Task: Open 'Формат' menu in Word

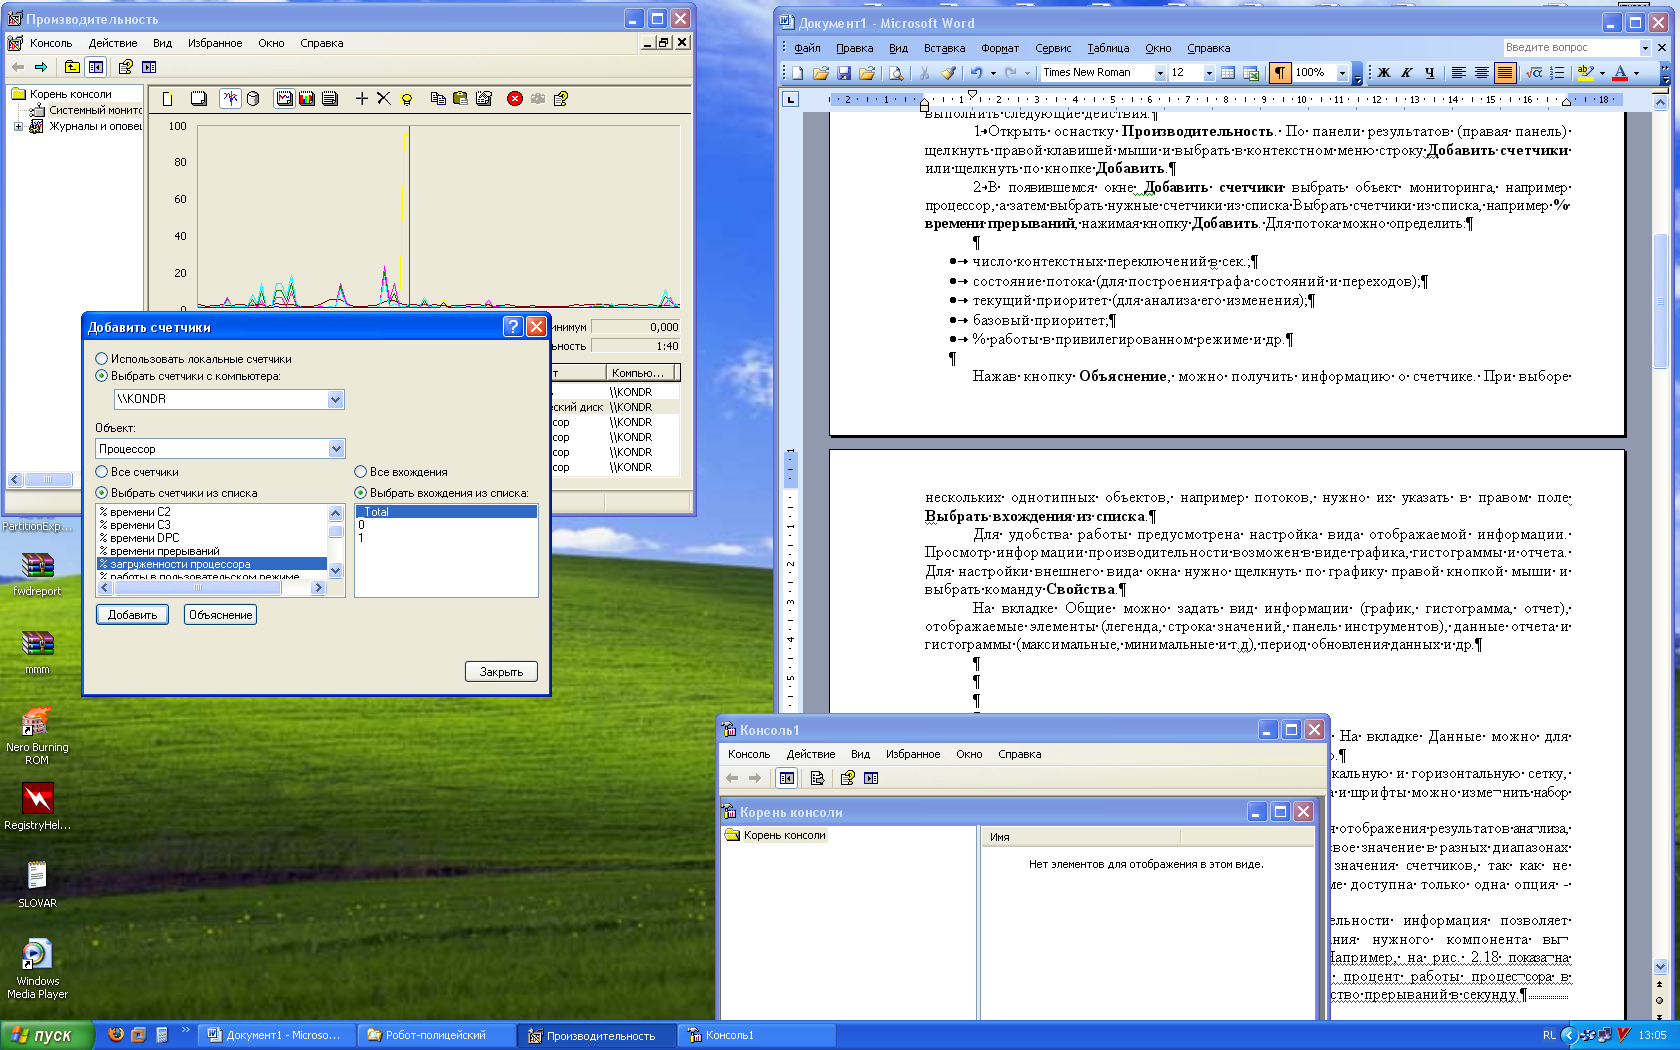Action: (1000, 48)
